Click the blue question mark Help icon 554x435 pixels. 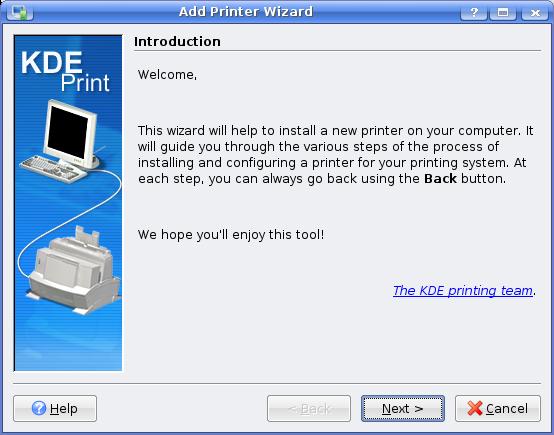[x=39, y=408]
